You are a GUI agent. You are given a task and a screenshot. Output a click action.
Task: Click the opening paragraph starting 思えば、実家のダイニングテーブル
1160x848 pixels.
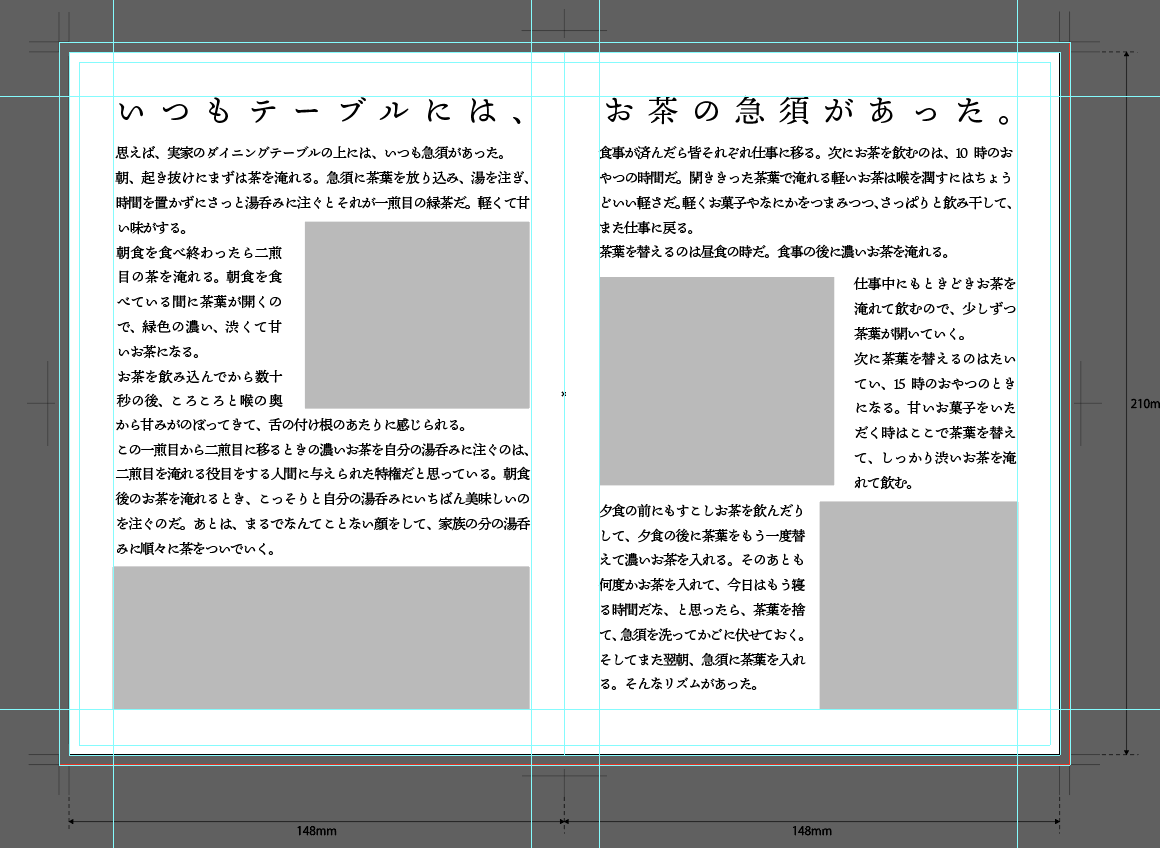[320, 155]
